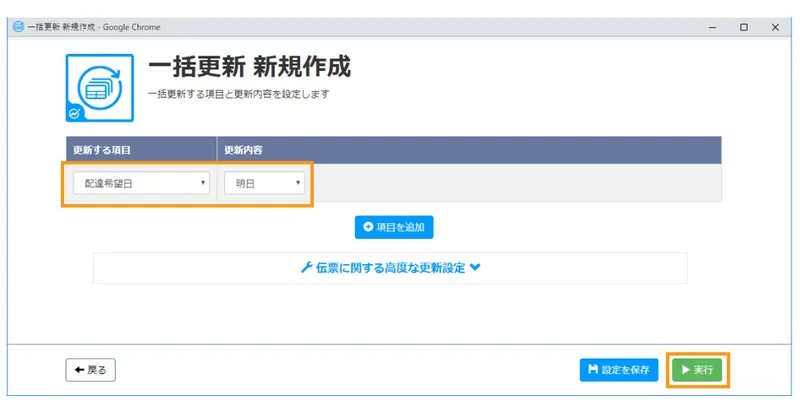Close the Chrome window
Screen dimensions: 800x417
[775, 27]
